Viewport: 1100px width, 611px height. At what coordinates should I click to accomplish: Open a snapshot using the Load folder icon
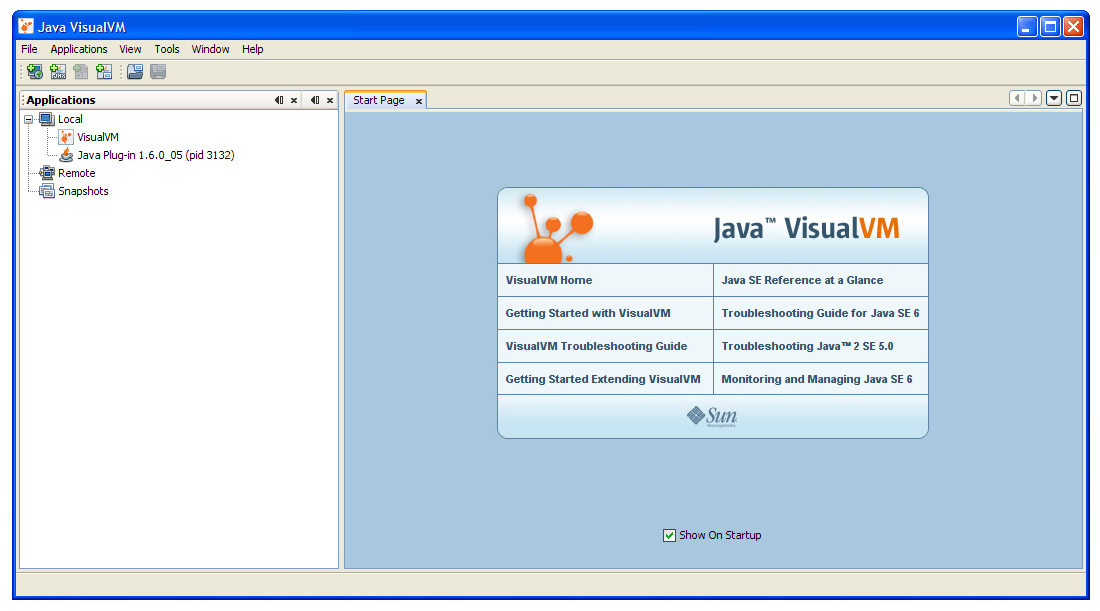134,71
